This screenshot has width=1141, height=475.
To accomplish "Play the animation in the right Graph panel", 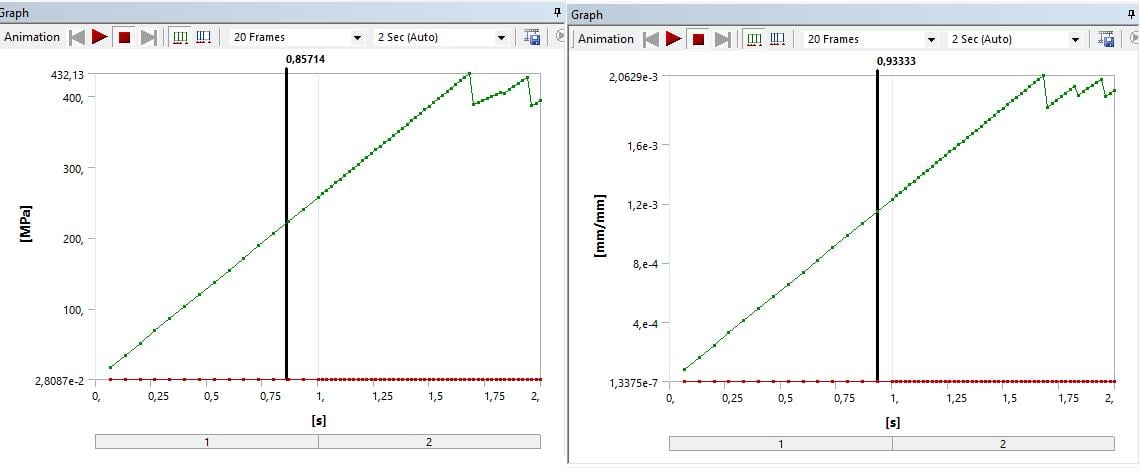I will (674, 39).
